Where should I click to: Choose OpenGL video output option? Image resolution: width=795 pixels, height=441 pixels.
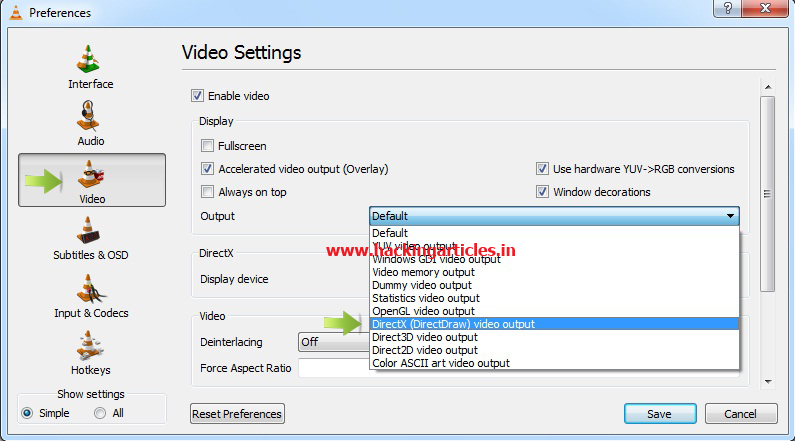(554, 311)
